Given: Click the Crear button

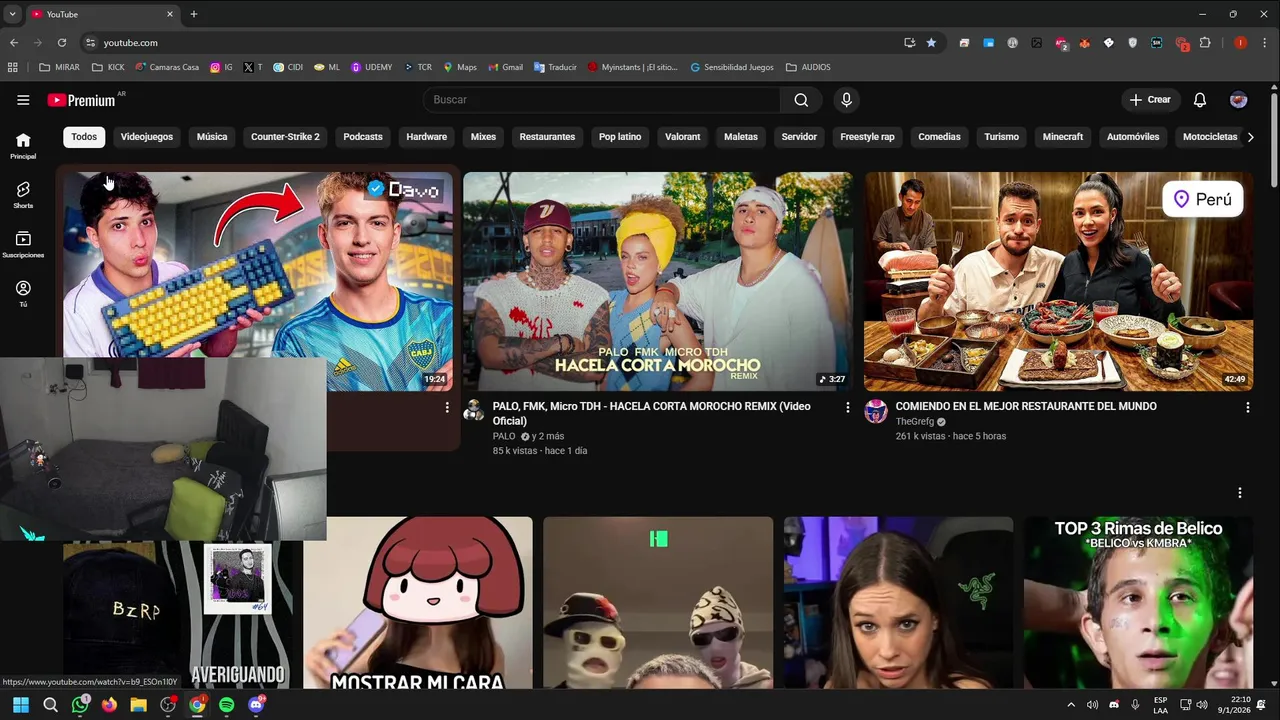Looking at the screenshot, I should click(1150, 100).
